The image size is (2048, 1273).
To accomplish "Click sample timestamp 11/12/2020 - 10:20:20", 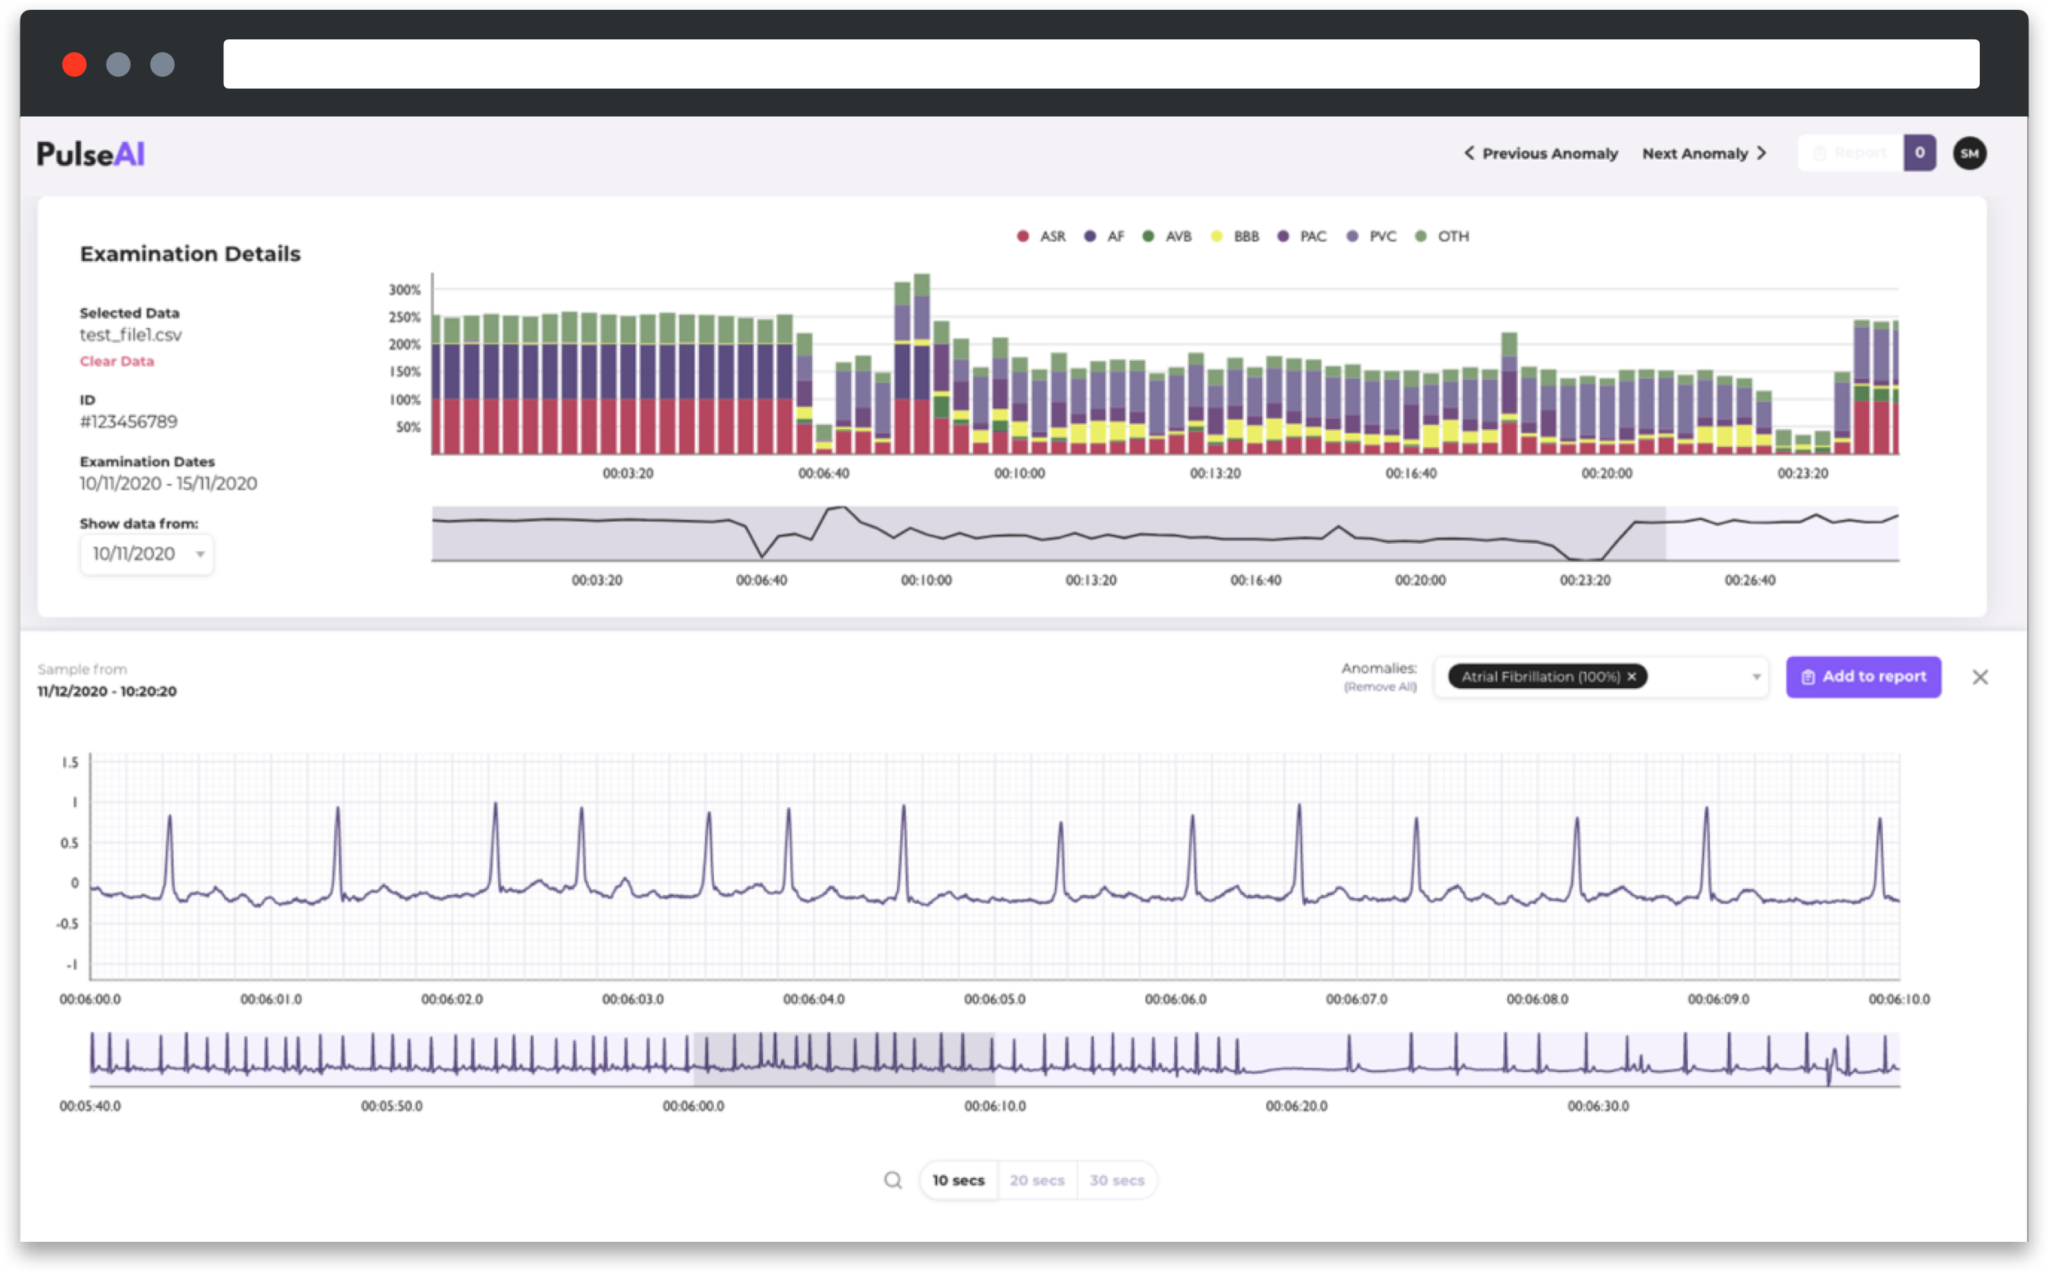I will [x=107, y=692].
